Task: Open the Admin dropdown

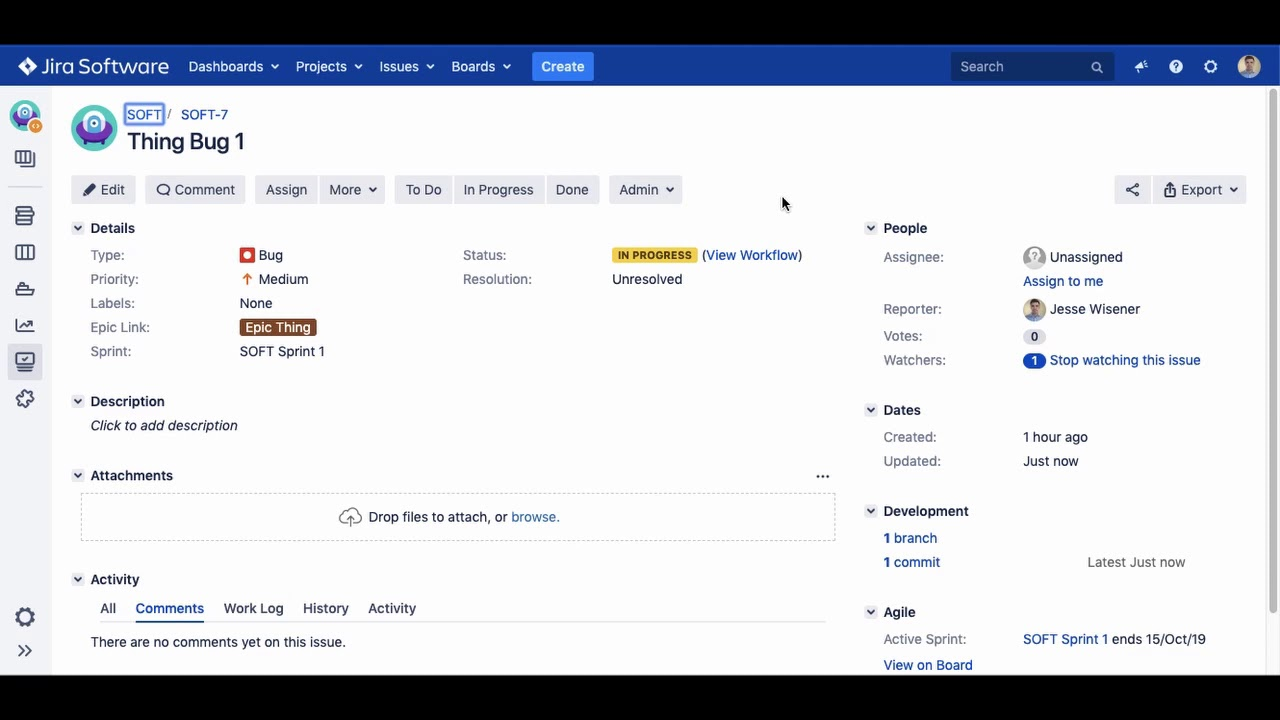Action: tap(646, 190)
